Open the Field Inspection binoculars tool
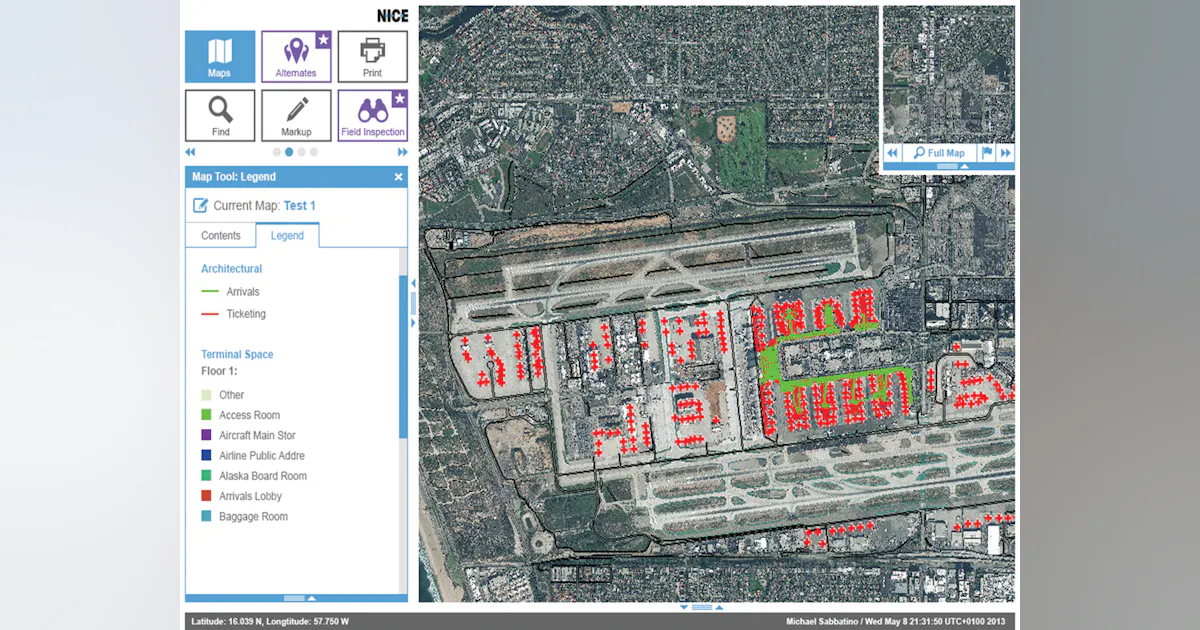Viewport: 1200px width, 630px height. [x=372, y=115]
